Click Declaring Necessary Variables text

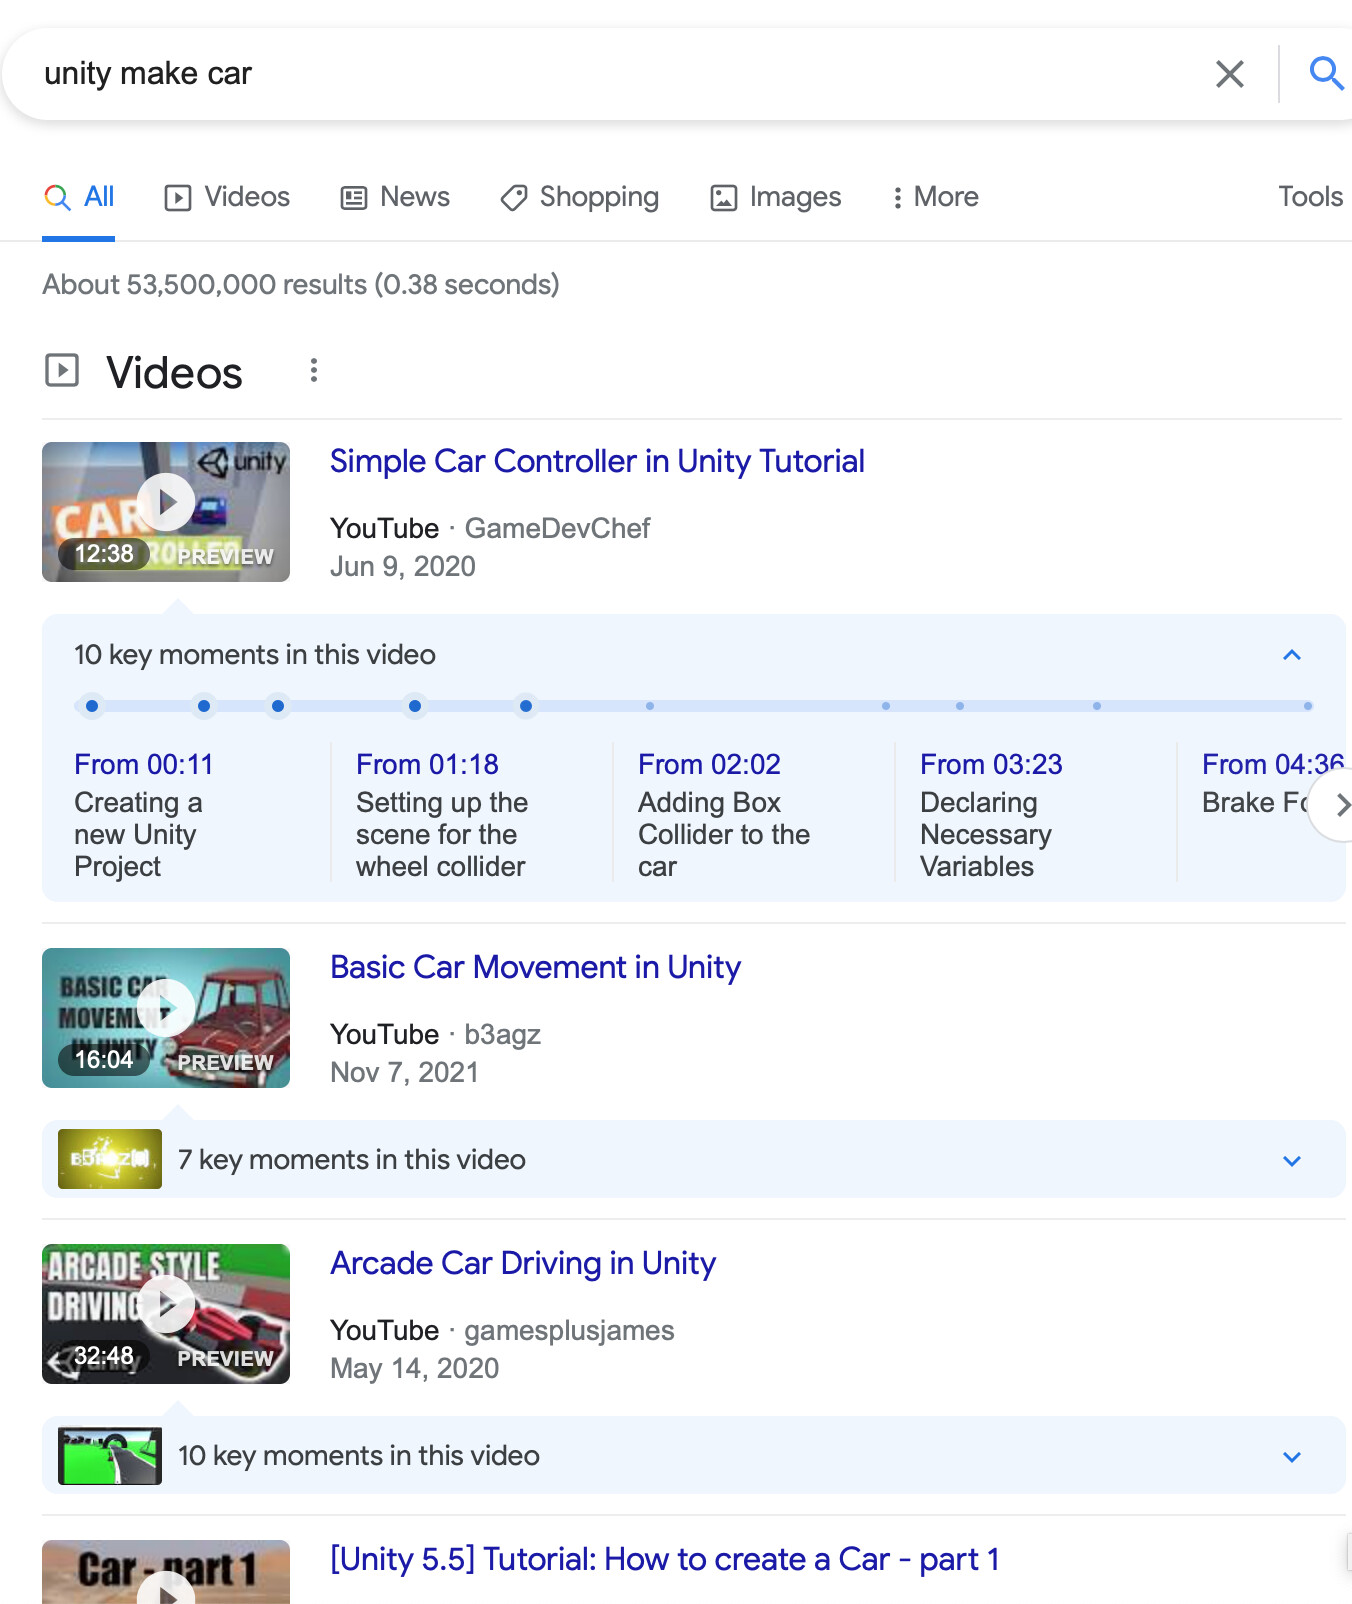pyautogui.click(x=986, y=834)
